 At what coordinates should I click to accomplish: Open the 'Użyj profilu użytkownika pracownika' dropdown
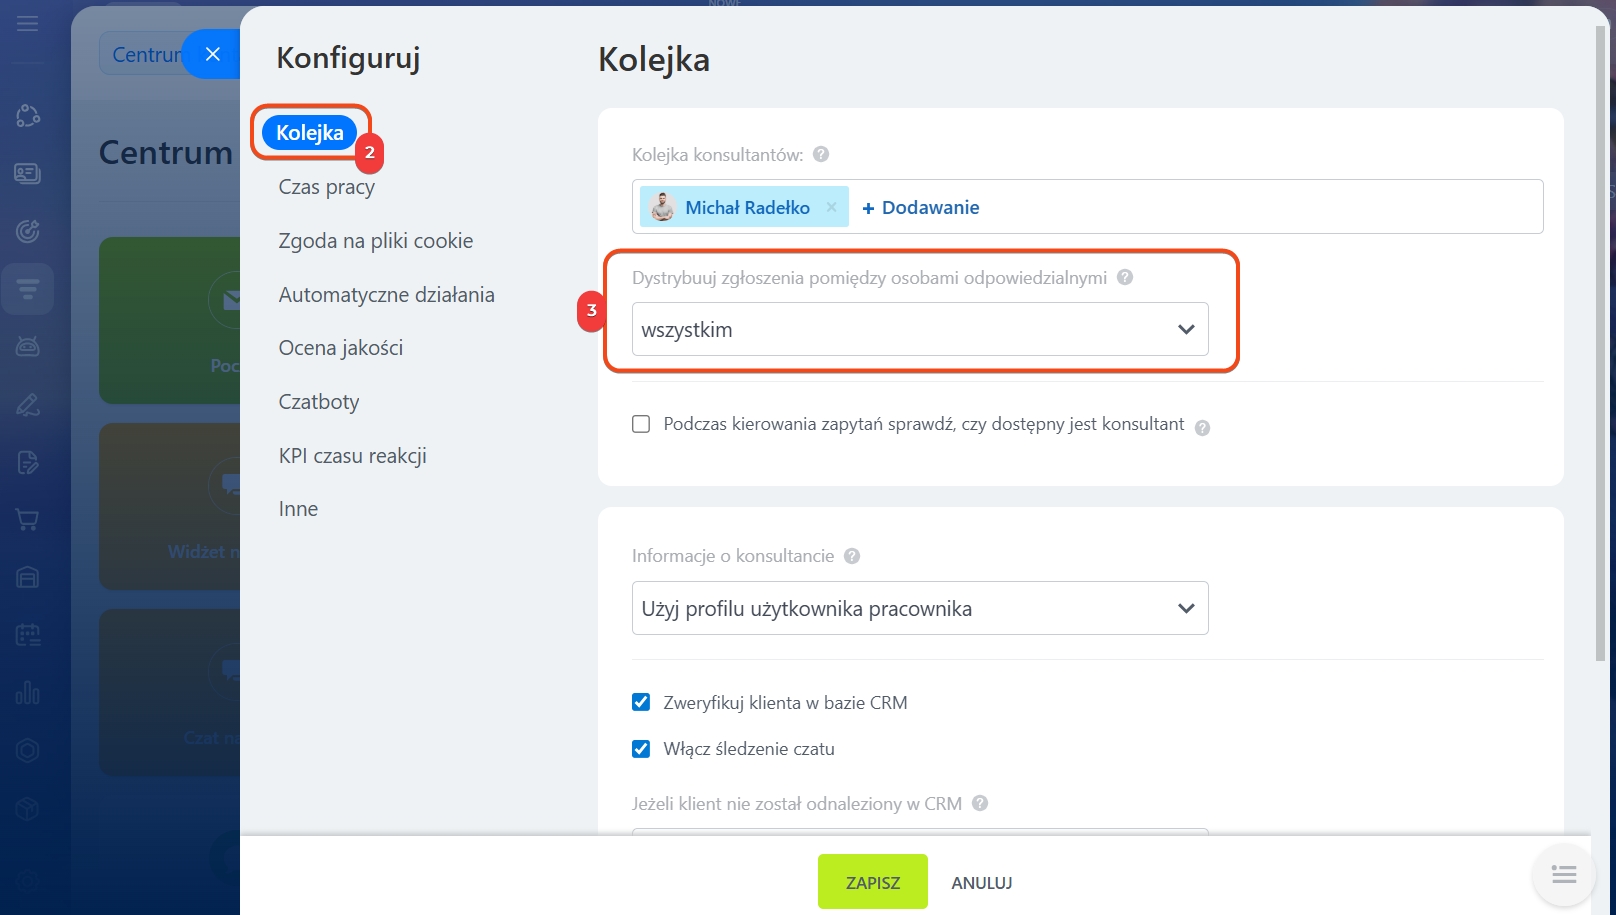click(x=919, y=608)
